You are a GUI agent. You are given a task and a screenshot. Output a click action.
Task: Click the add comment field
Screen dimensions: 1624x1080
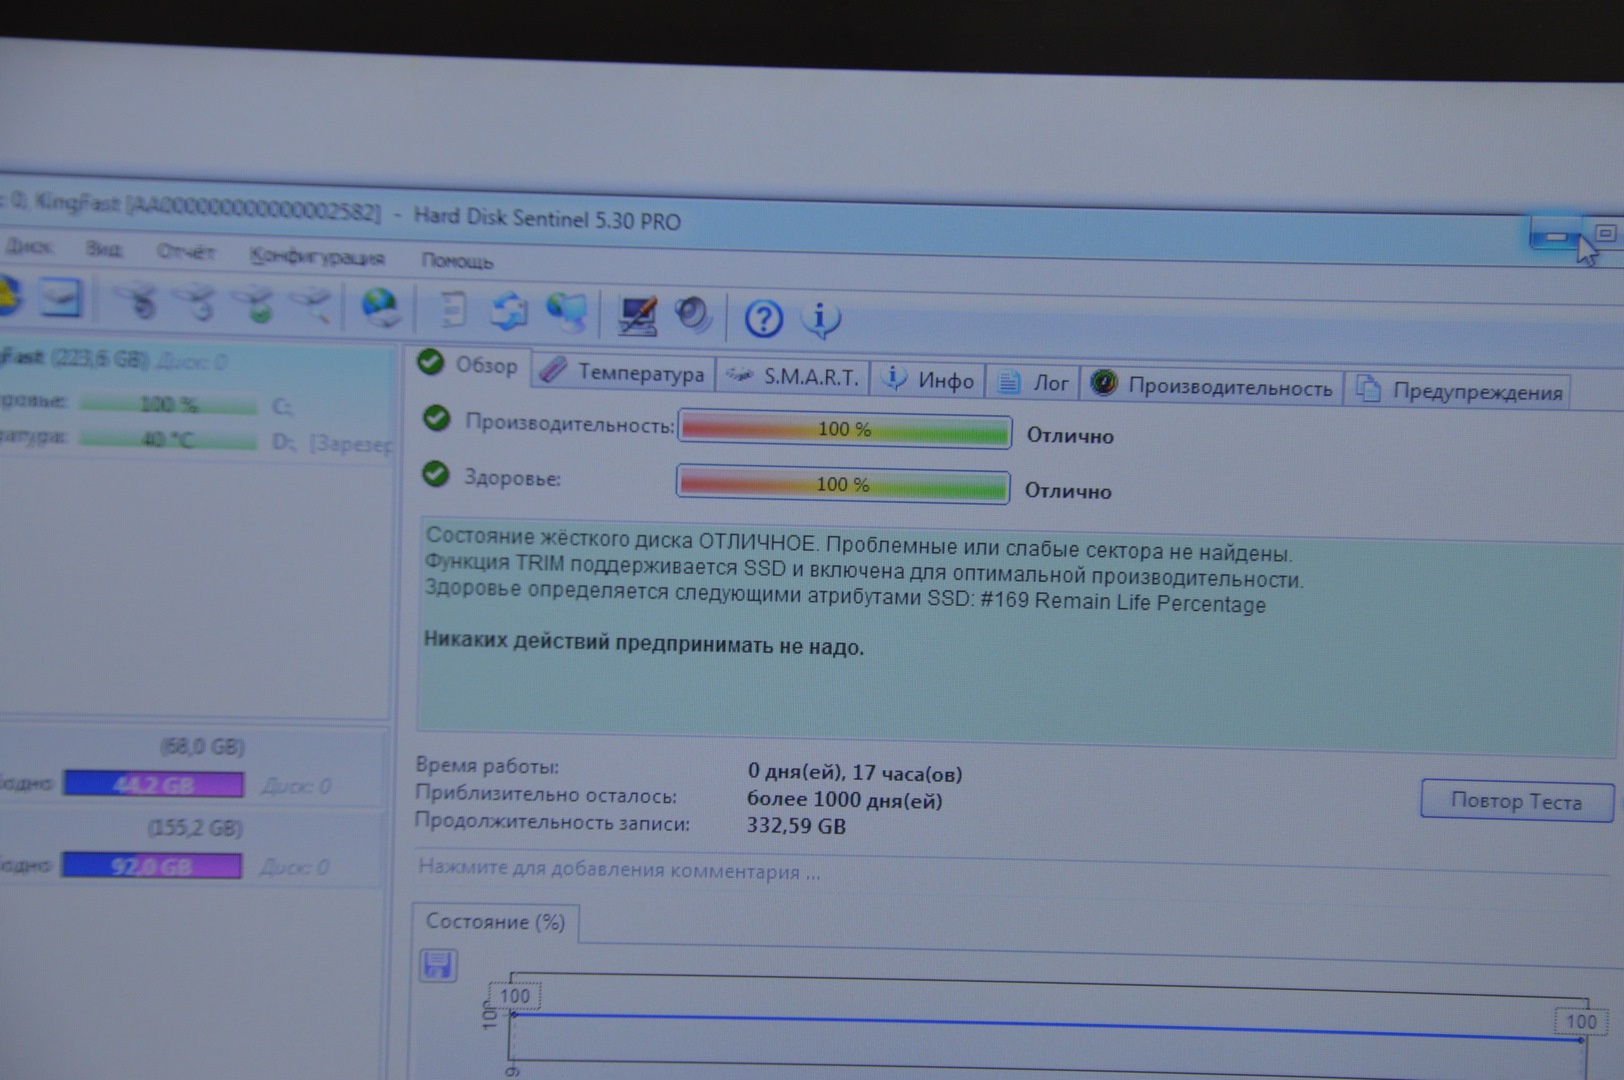click(619, 870)
